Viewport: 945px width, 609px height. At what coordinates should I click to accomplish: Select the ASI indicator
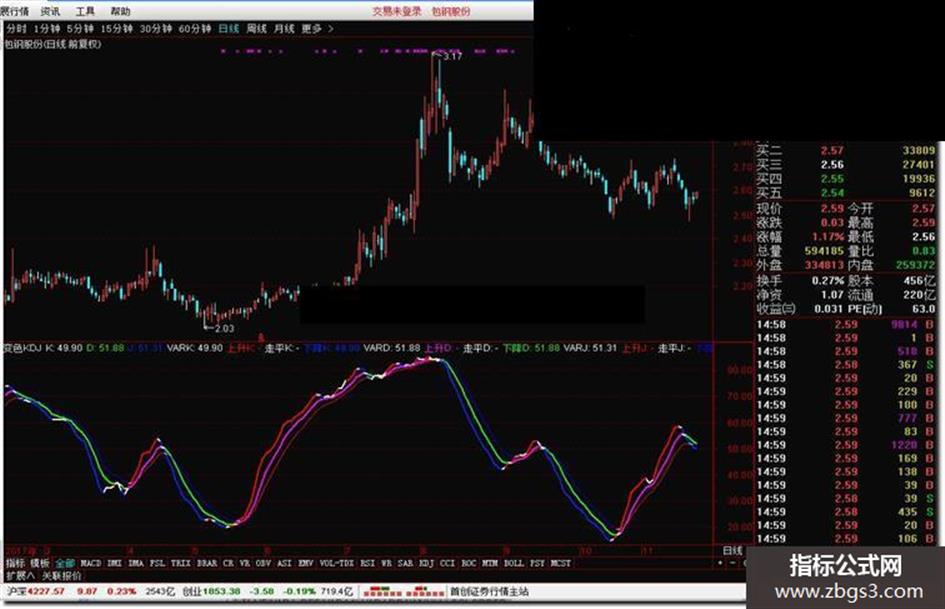coord(284,563)
